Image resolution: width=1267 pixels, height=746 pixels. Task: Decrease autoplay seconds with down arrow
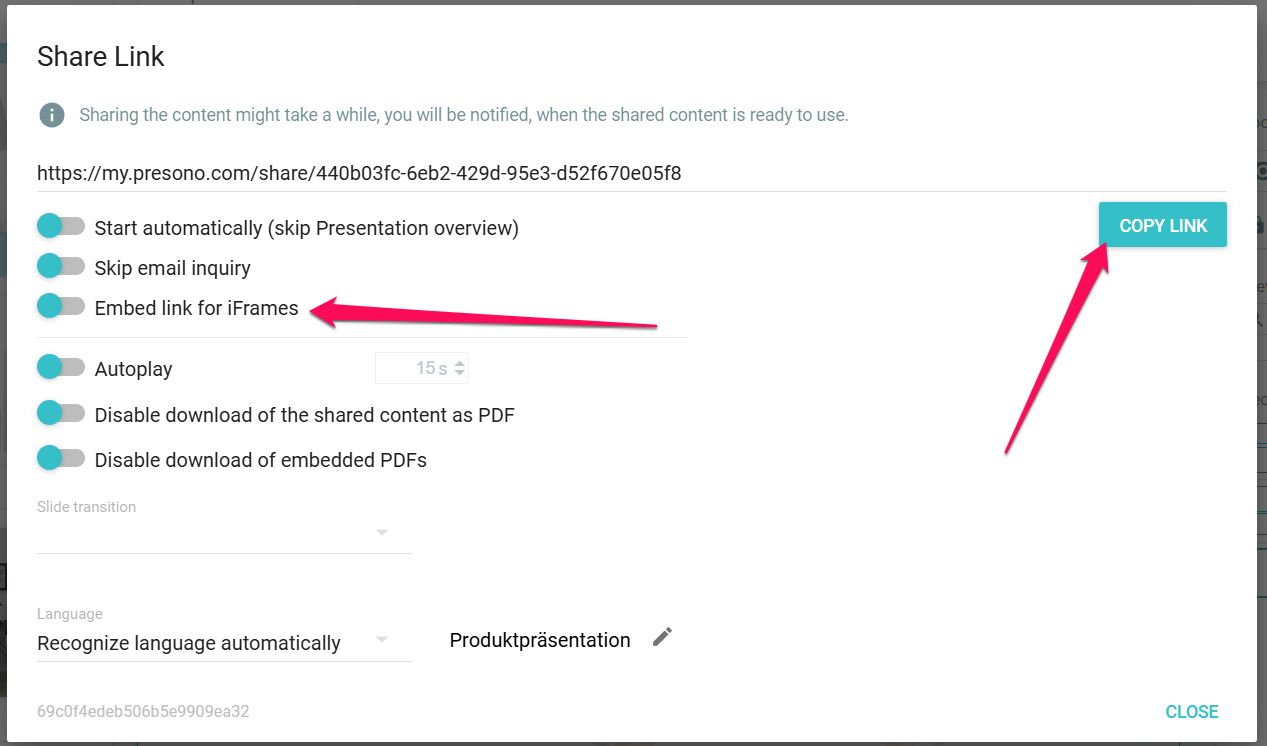459,374
